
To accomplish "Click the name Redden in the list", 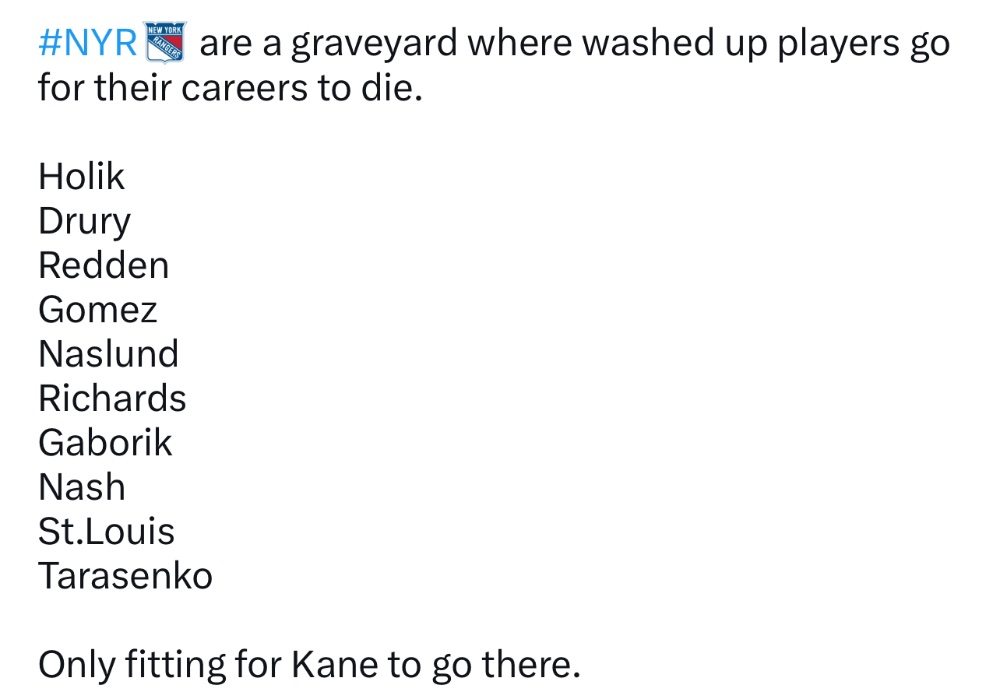I will (x=104, y=265).
